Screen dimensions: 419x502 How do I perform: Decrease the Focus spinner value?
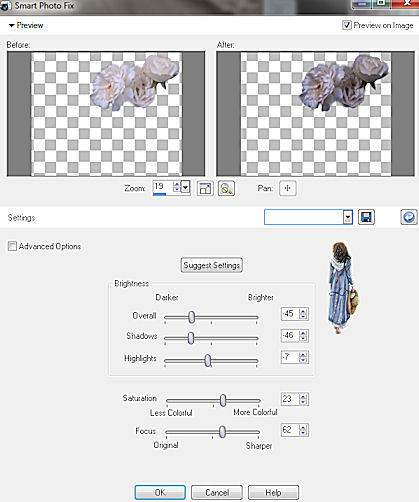coord(303,433)
